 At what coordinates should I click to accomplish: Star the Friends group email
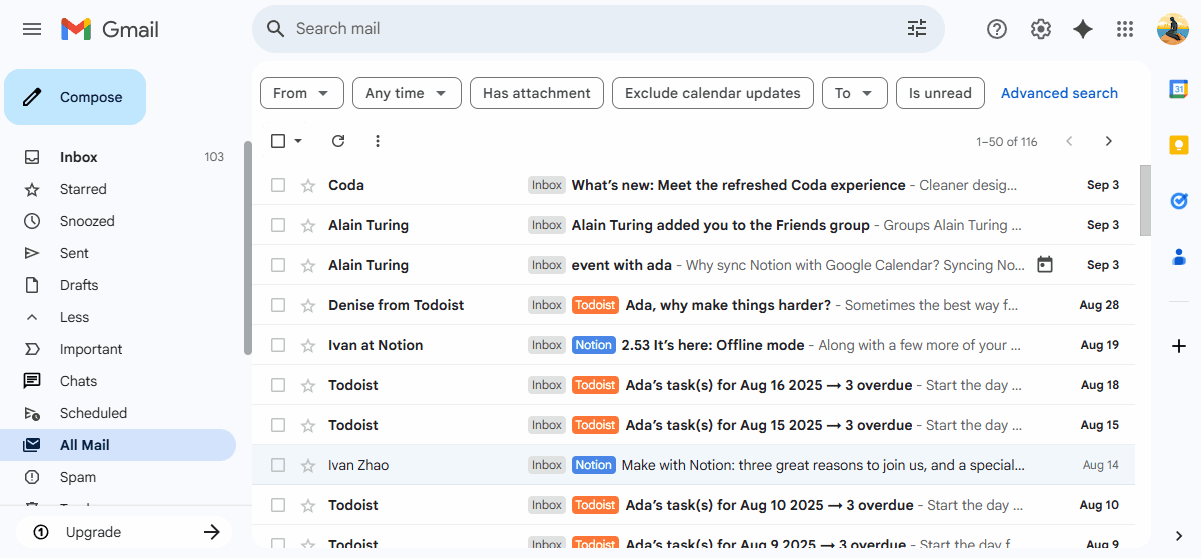308,225
